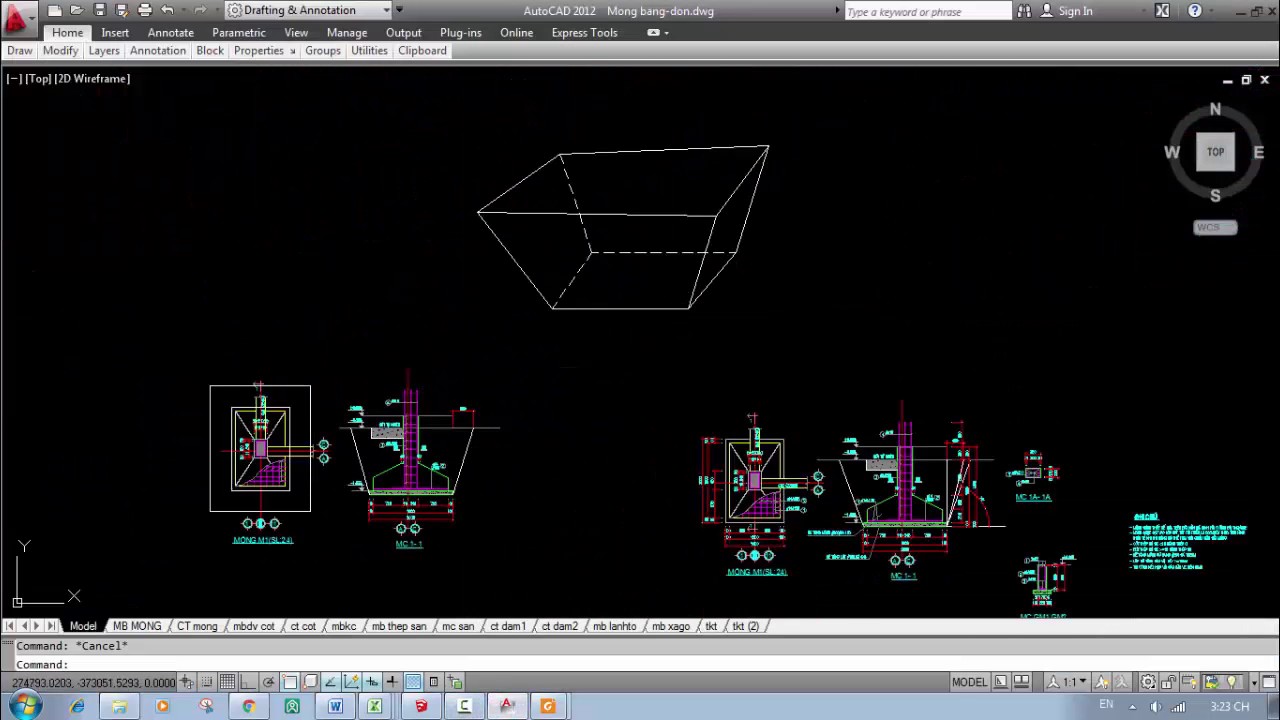1280x720 pixels.
Task: Open the Annotate ribbon tab
Action: pos(171,32)
